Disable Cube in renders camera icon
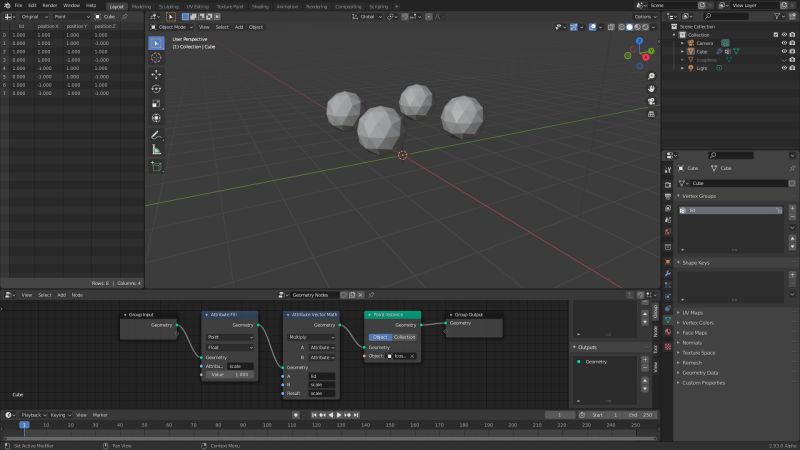Image resolution: width=800 pixels, height=450 pixels. (792, 51)
